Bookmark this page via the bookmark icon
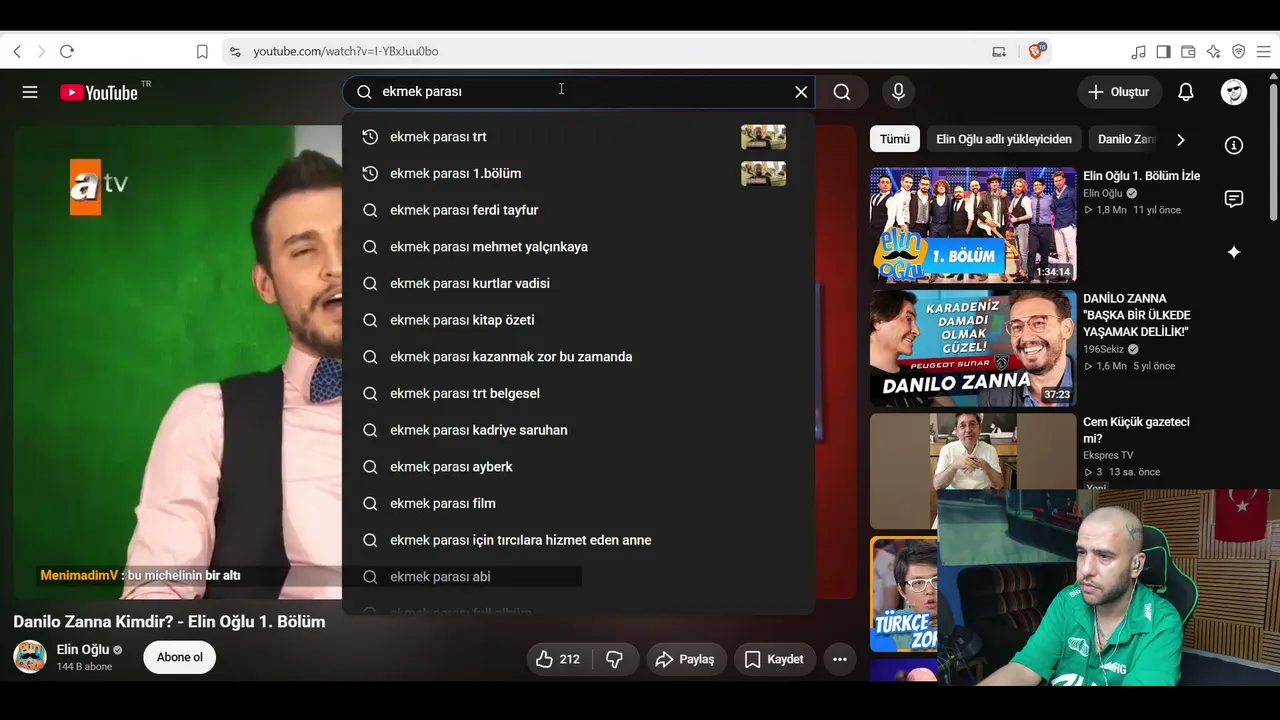 202,51
